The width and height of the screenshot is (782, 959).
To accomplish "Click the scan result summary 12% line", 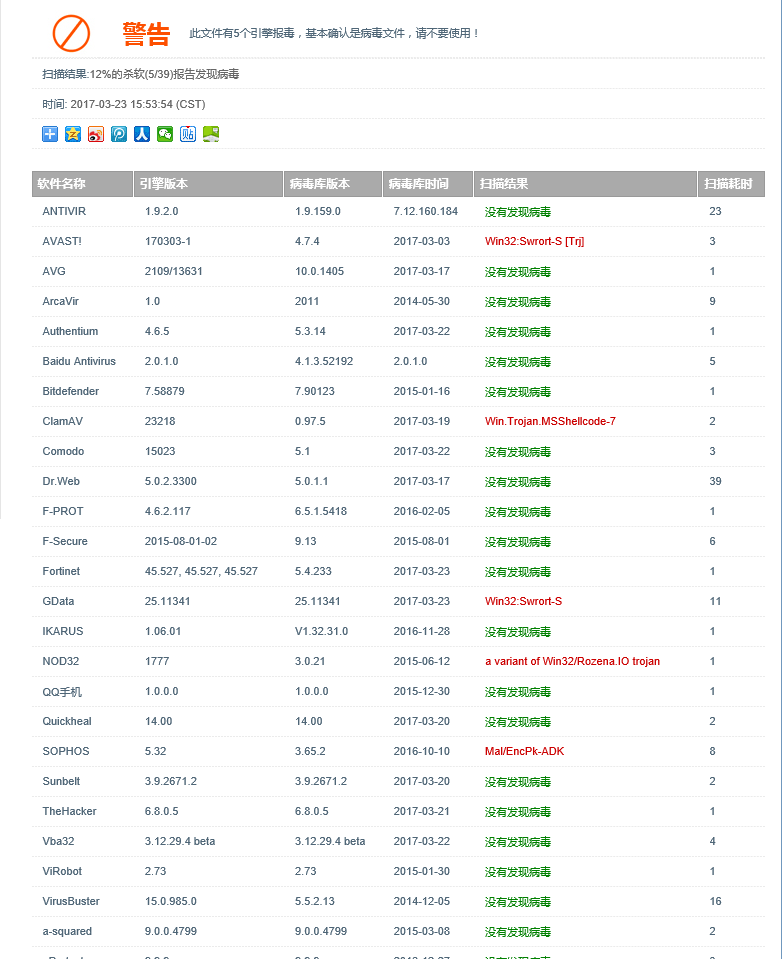I will click(x=141, y=74).
